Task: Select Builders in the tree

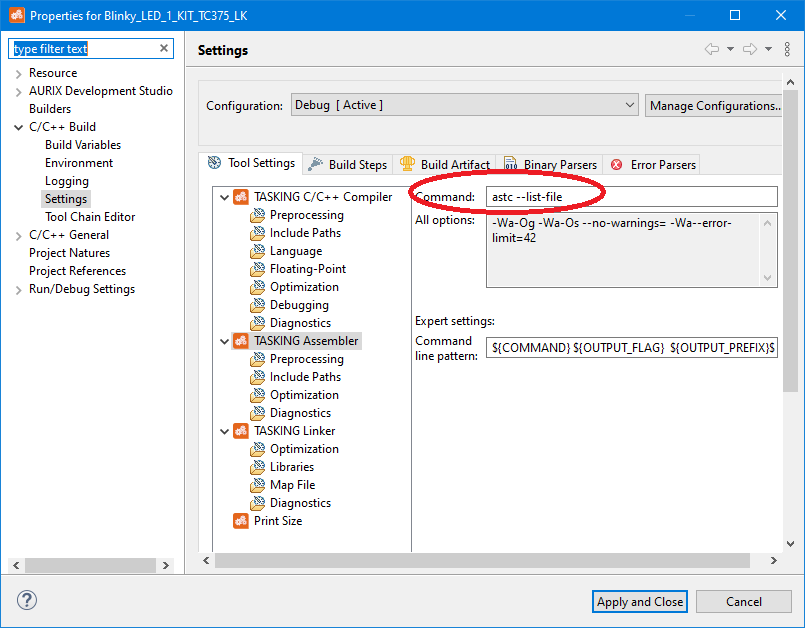Action: click(50, 109)
